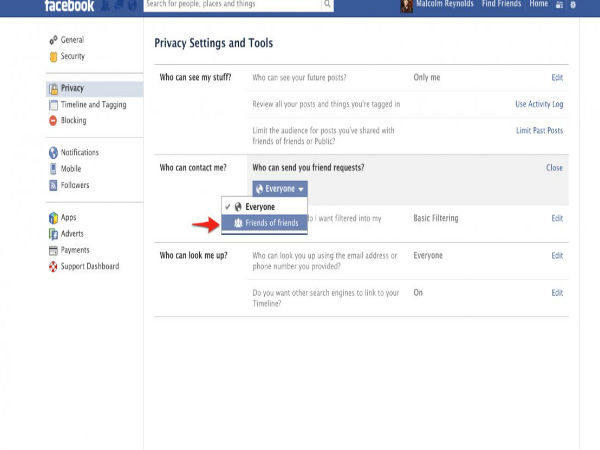Viewport: 600px width, 450px height.
Task: Open Notifications settings
Action: pyautogui.click(x=80, y=152)
